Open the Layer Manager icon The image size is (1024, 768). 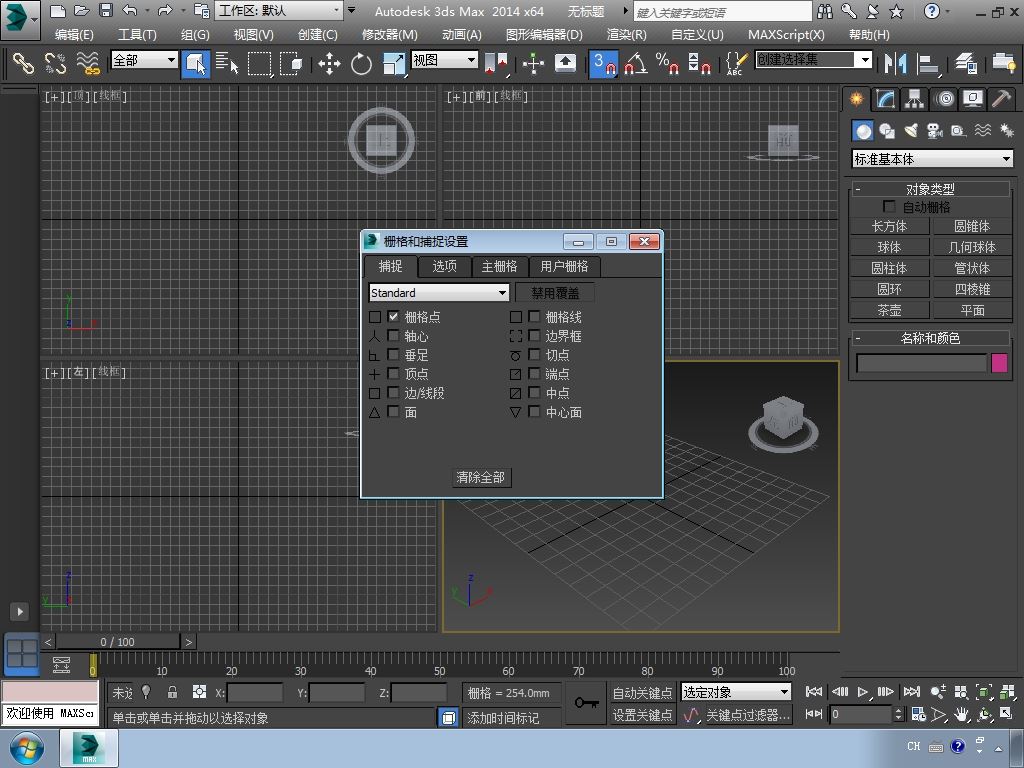pyautogui.click(x=966, y=63)
